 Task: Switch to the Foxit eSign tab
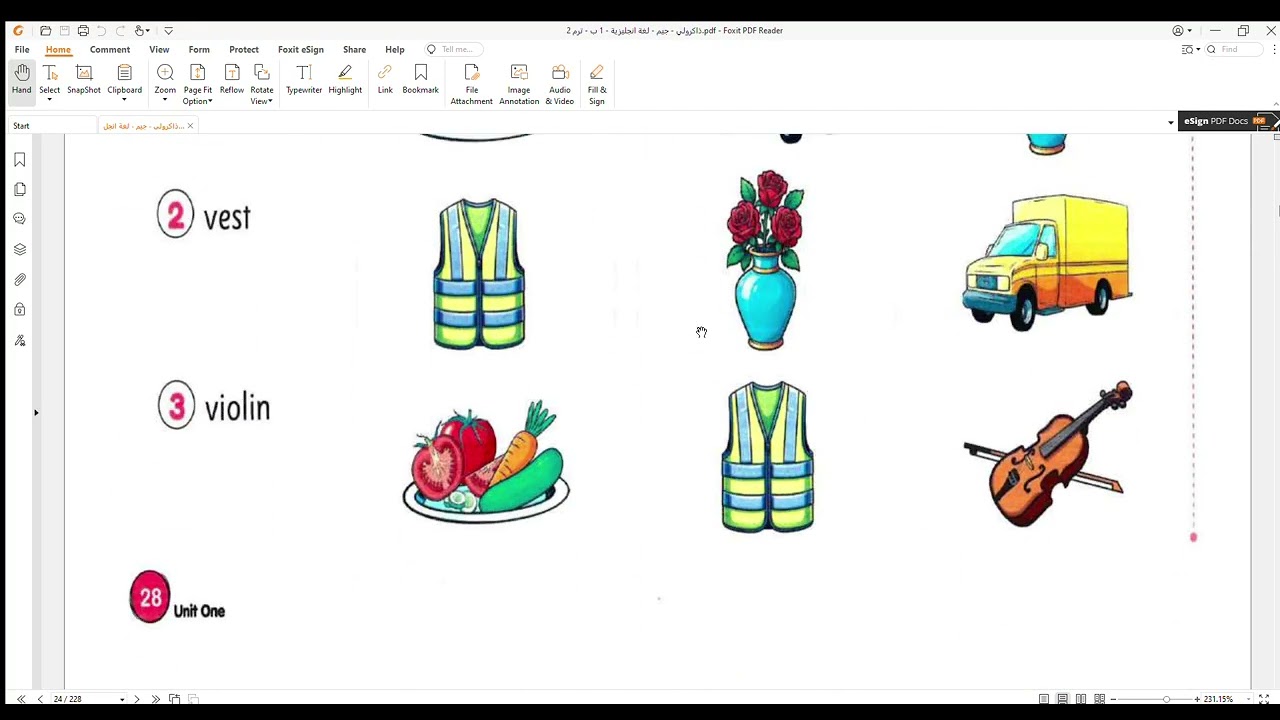tap(301, 49)
